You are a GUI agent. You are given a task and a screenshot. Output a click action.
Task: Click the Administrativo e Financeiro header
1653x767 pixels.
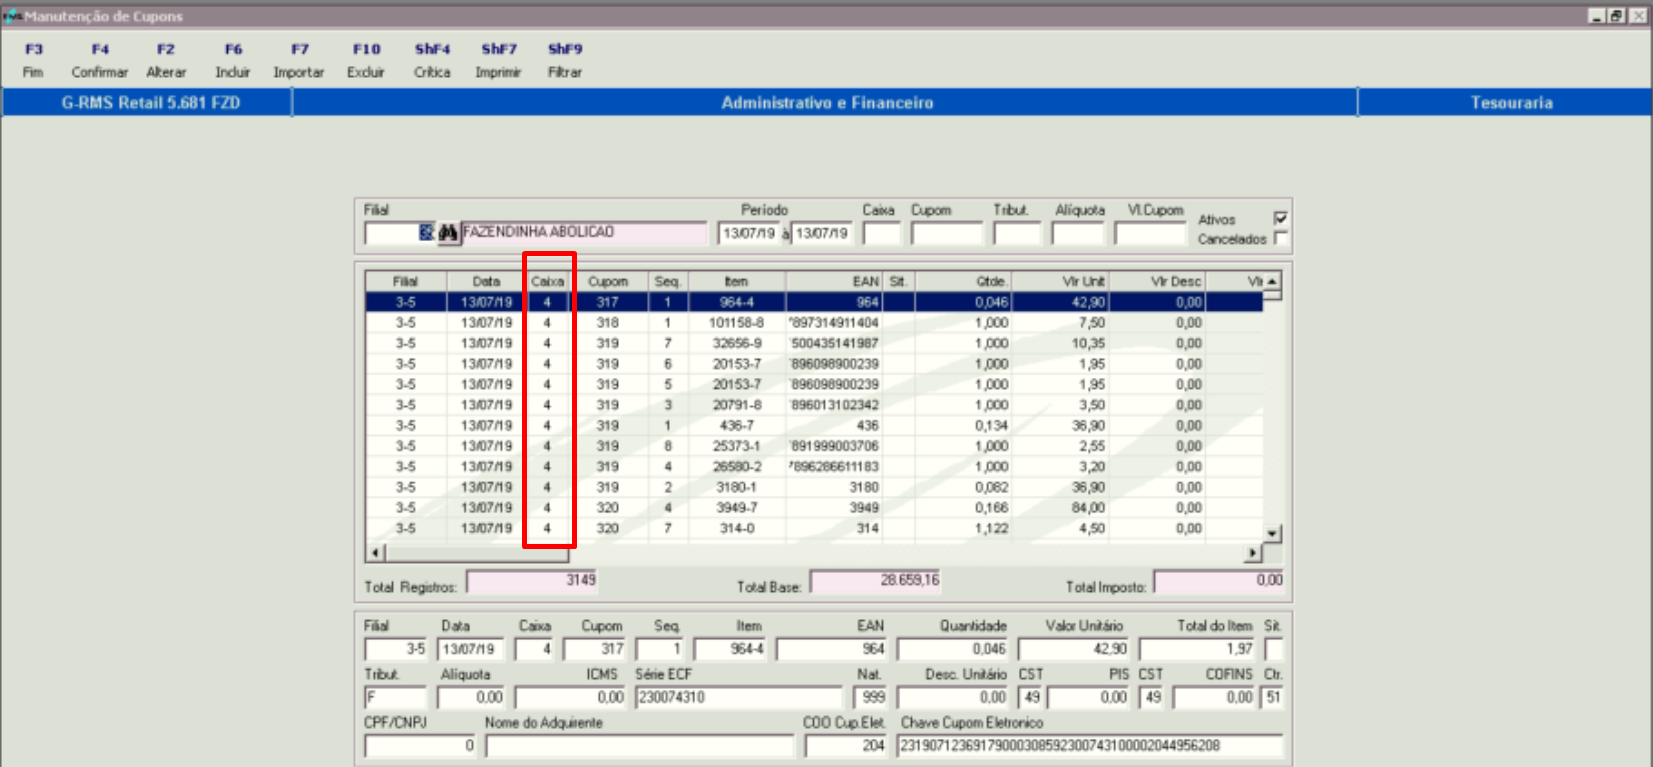(827, 103)
